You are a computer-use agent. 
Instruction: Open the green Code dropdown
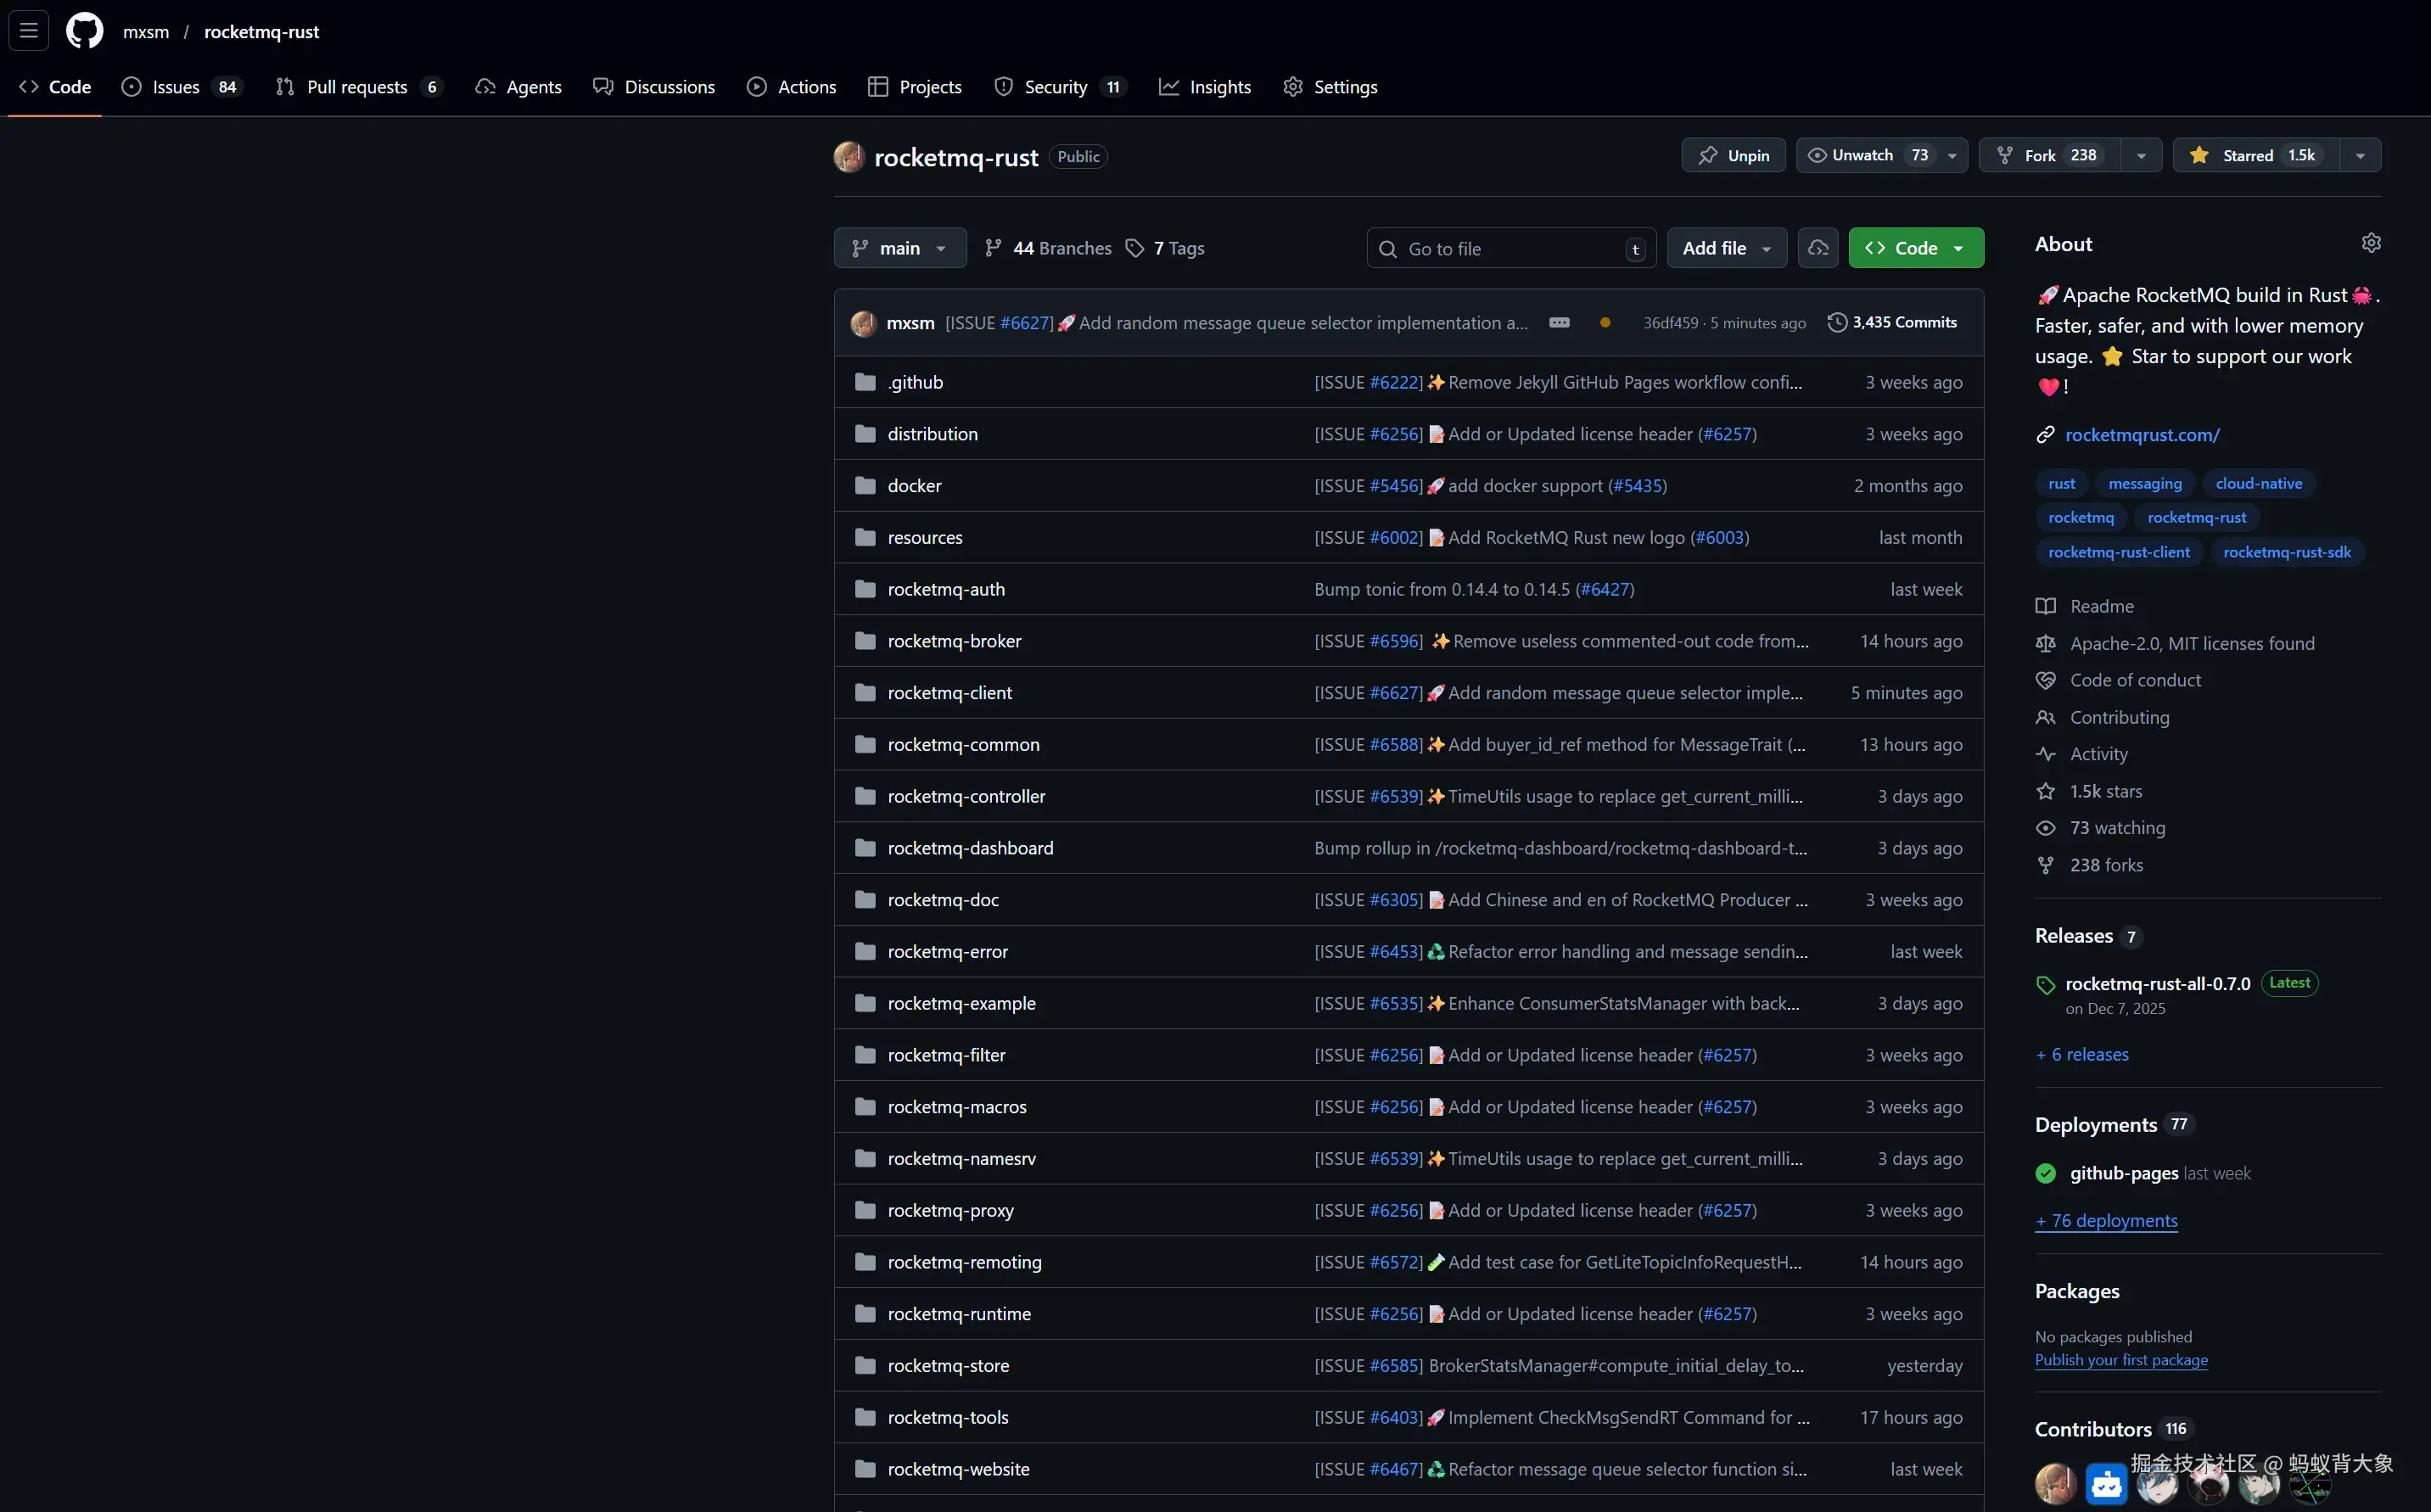[x=1915, y=248]
